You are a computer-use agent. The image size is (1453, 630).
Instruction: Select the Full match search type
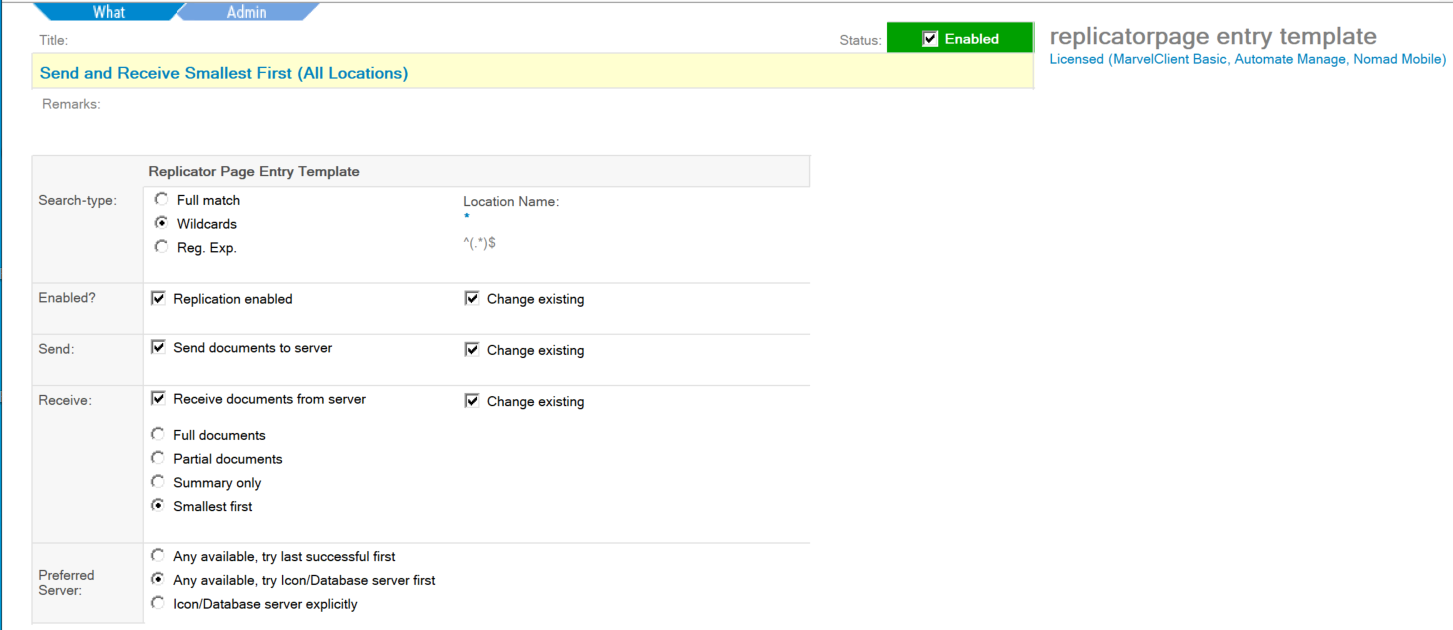pyautogui.click(x=161, y=200)
